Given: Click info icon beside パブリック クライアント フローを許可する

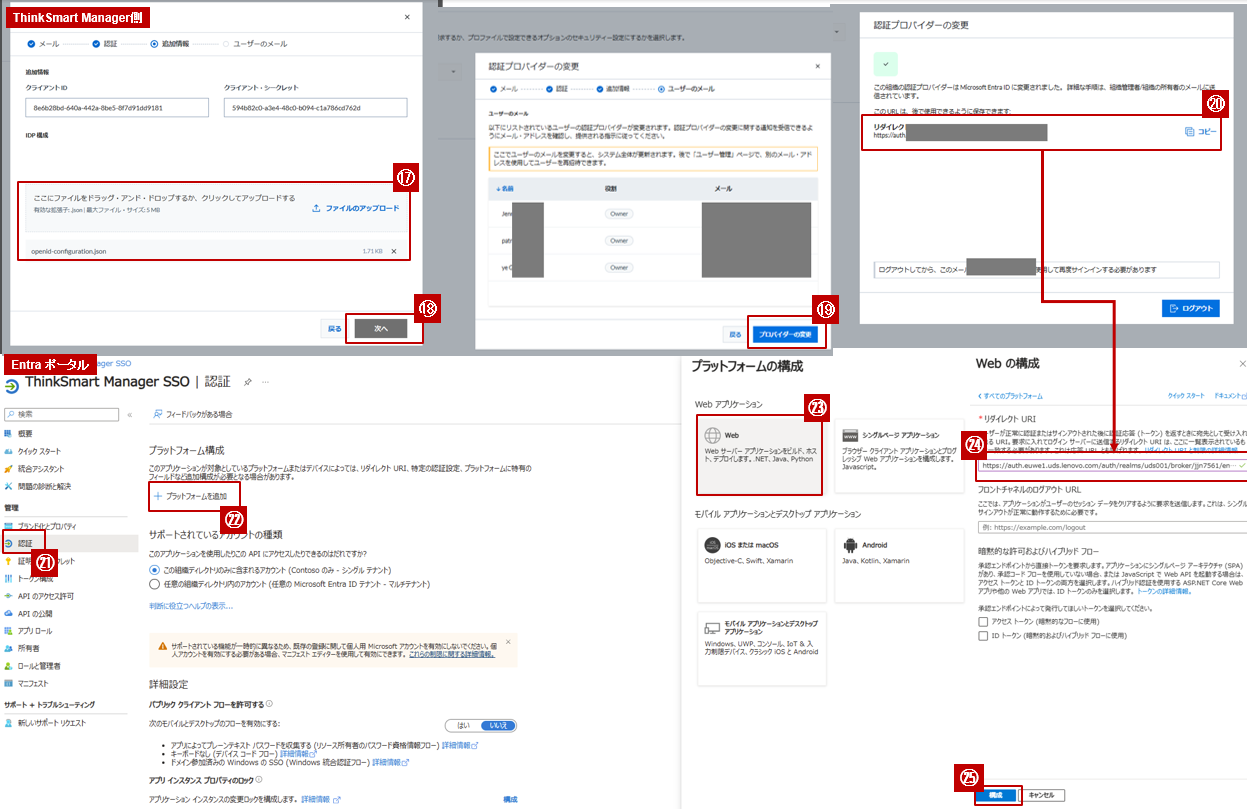Looking at the screenshot, I should [270, 704].
